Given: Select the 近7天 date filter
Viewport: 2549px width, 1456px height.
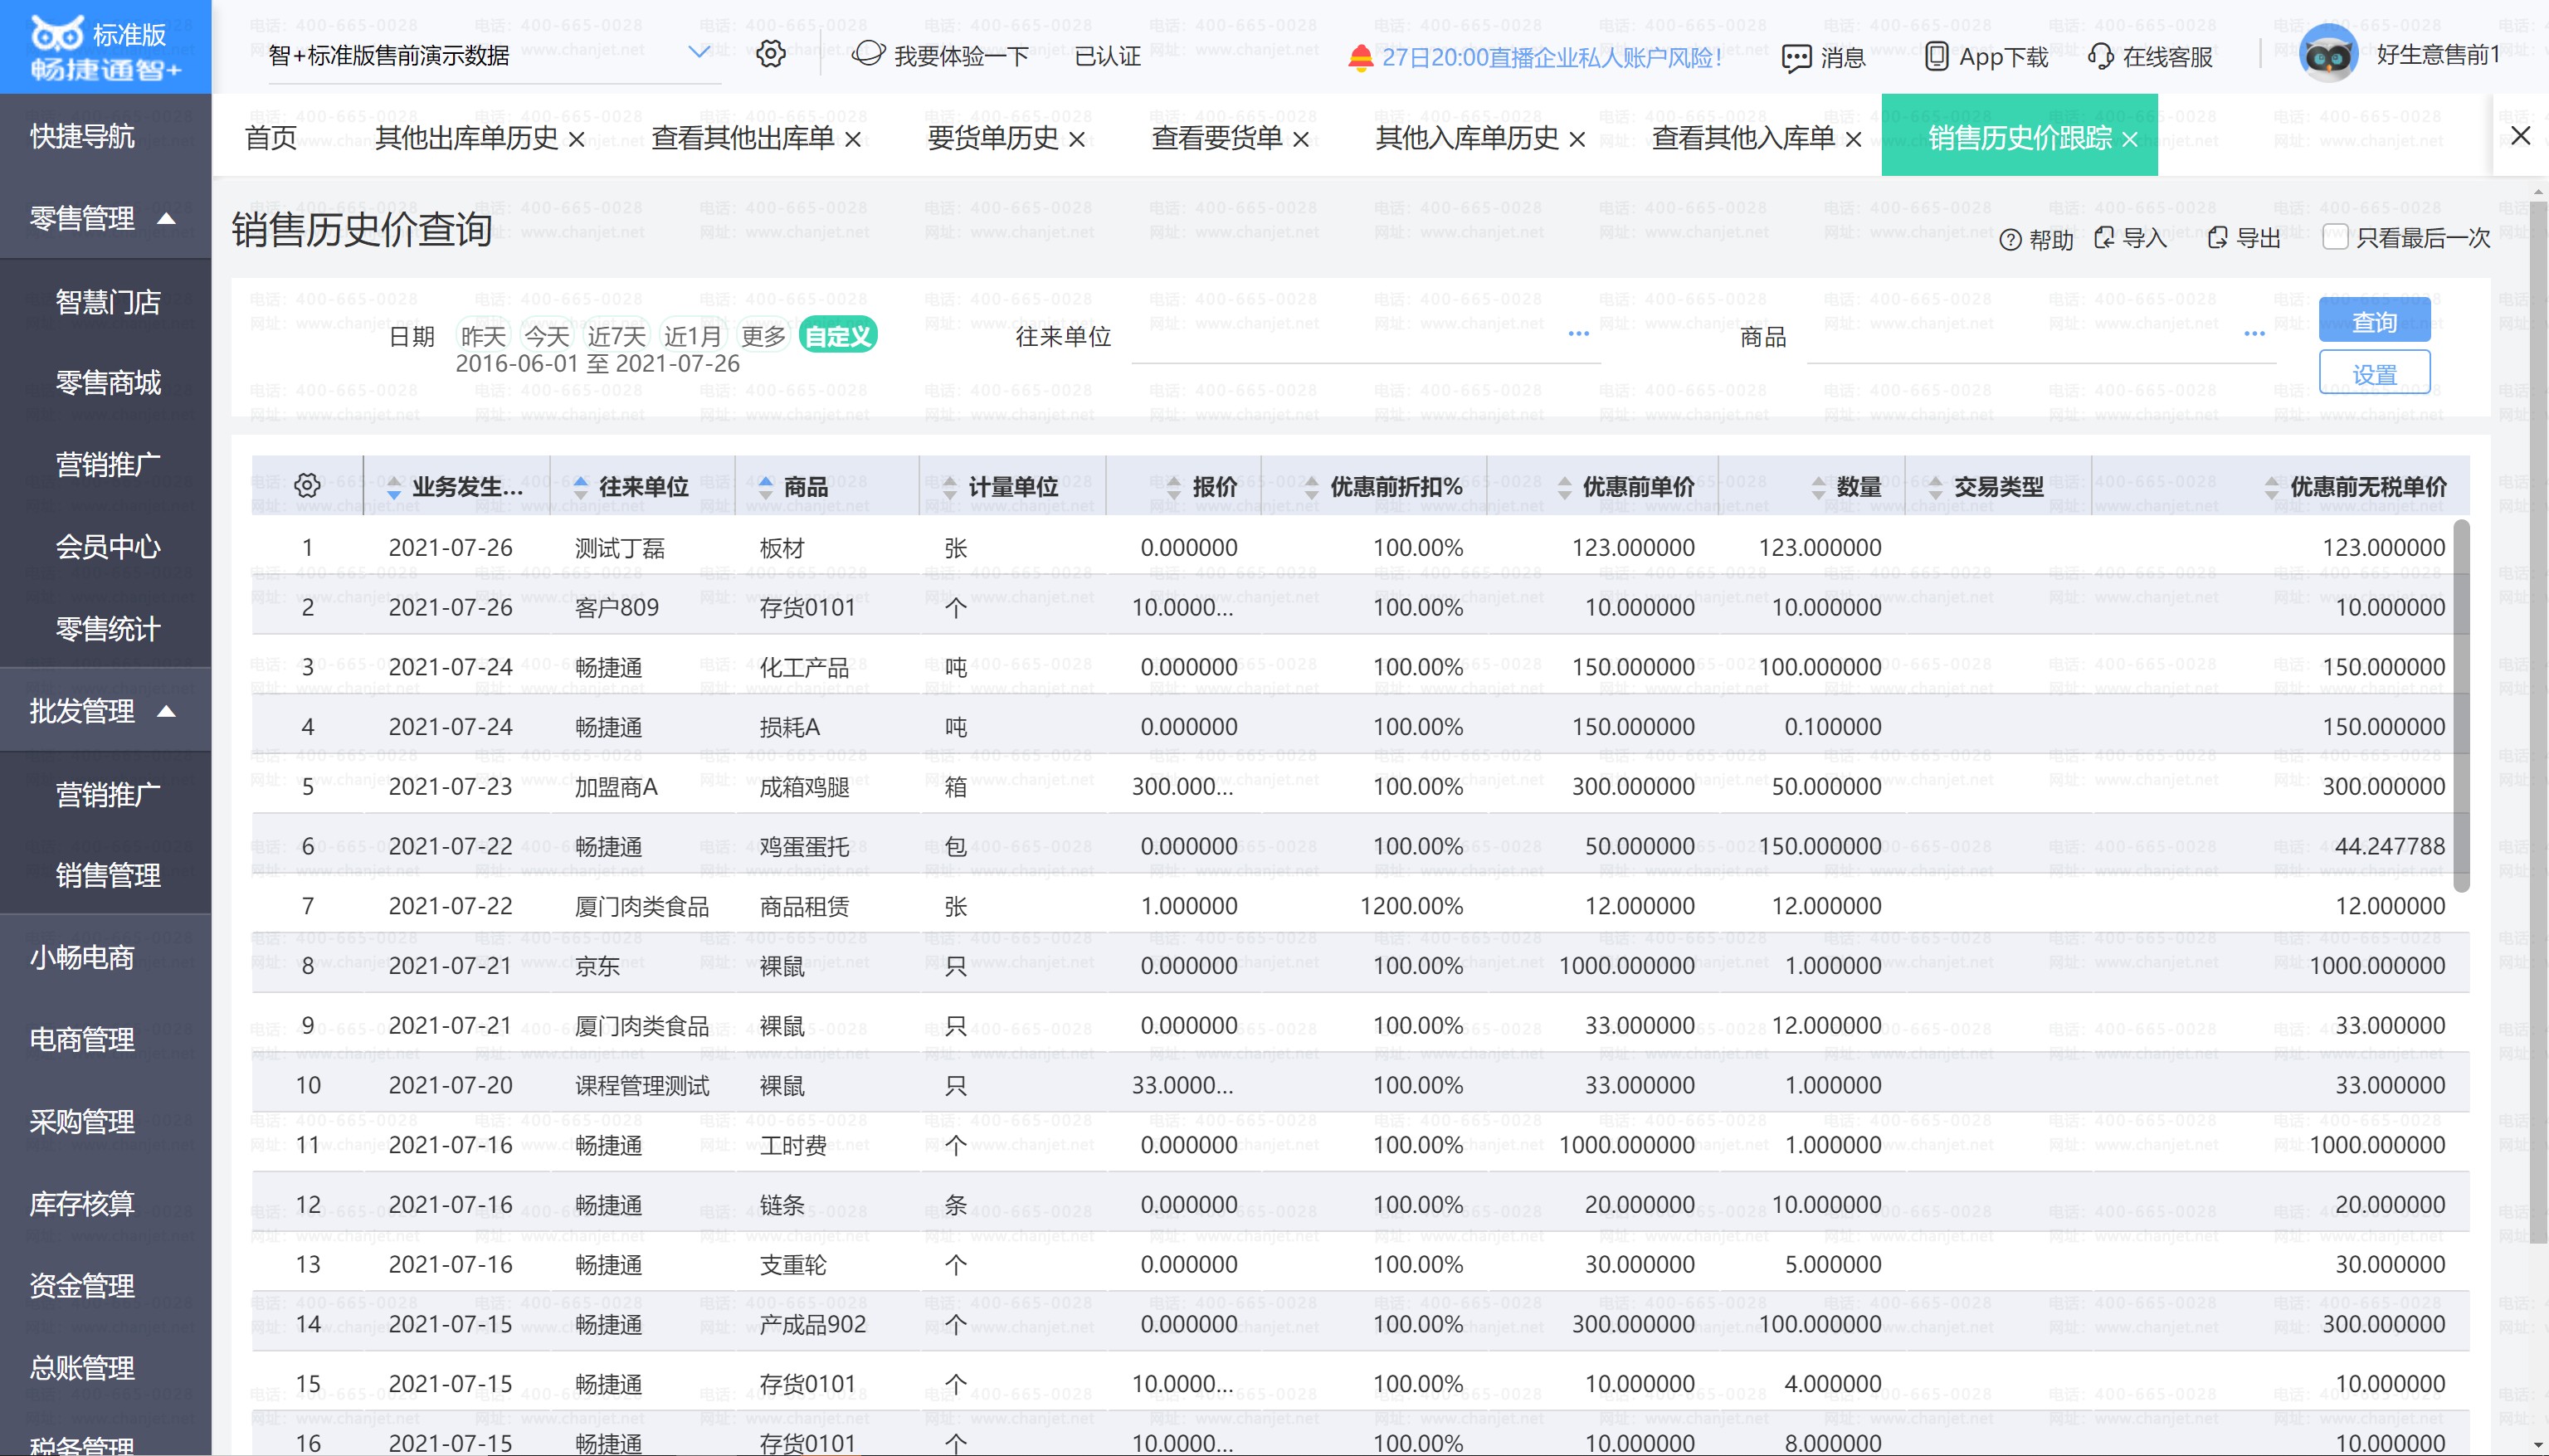Looking at the screenshot, I should pyautogui.click(x=617, y=336).
